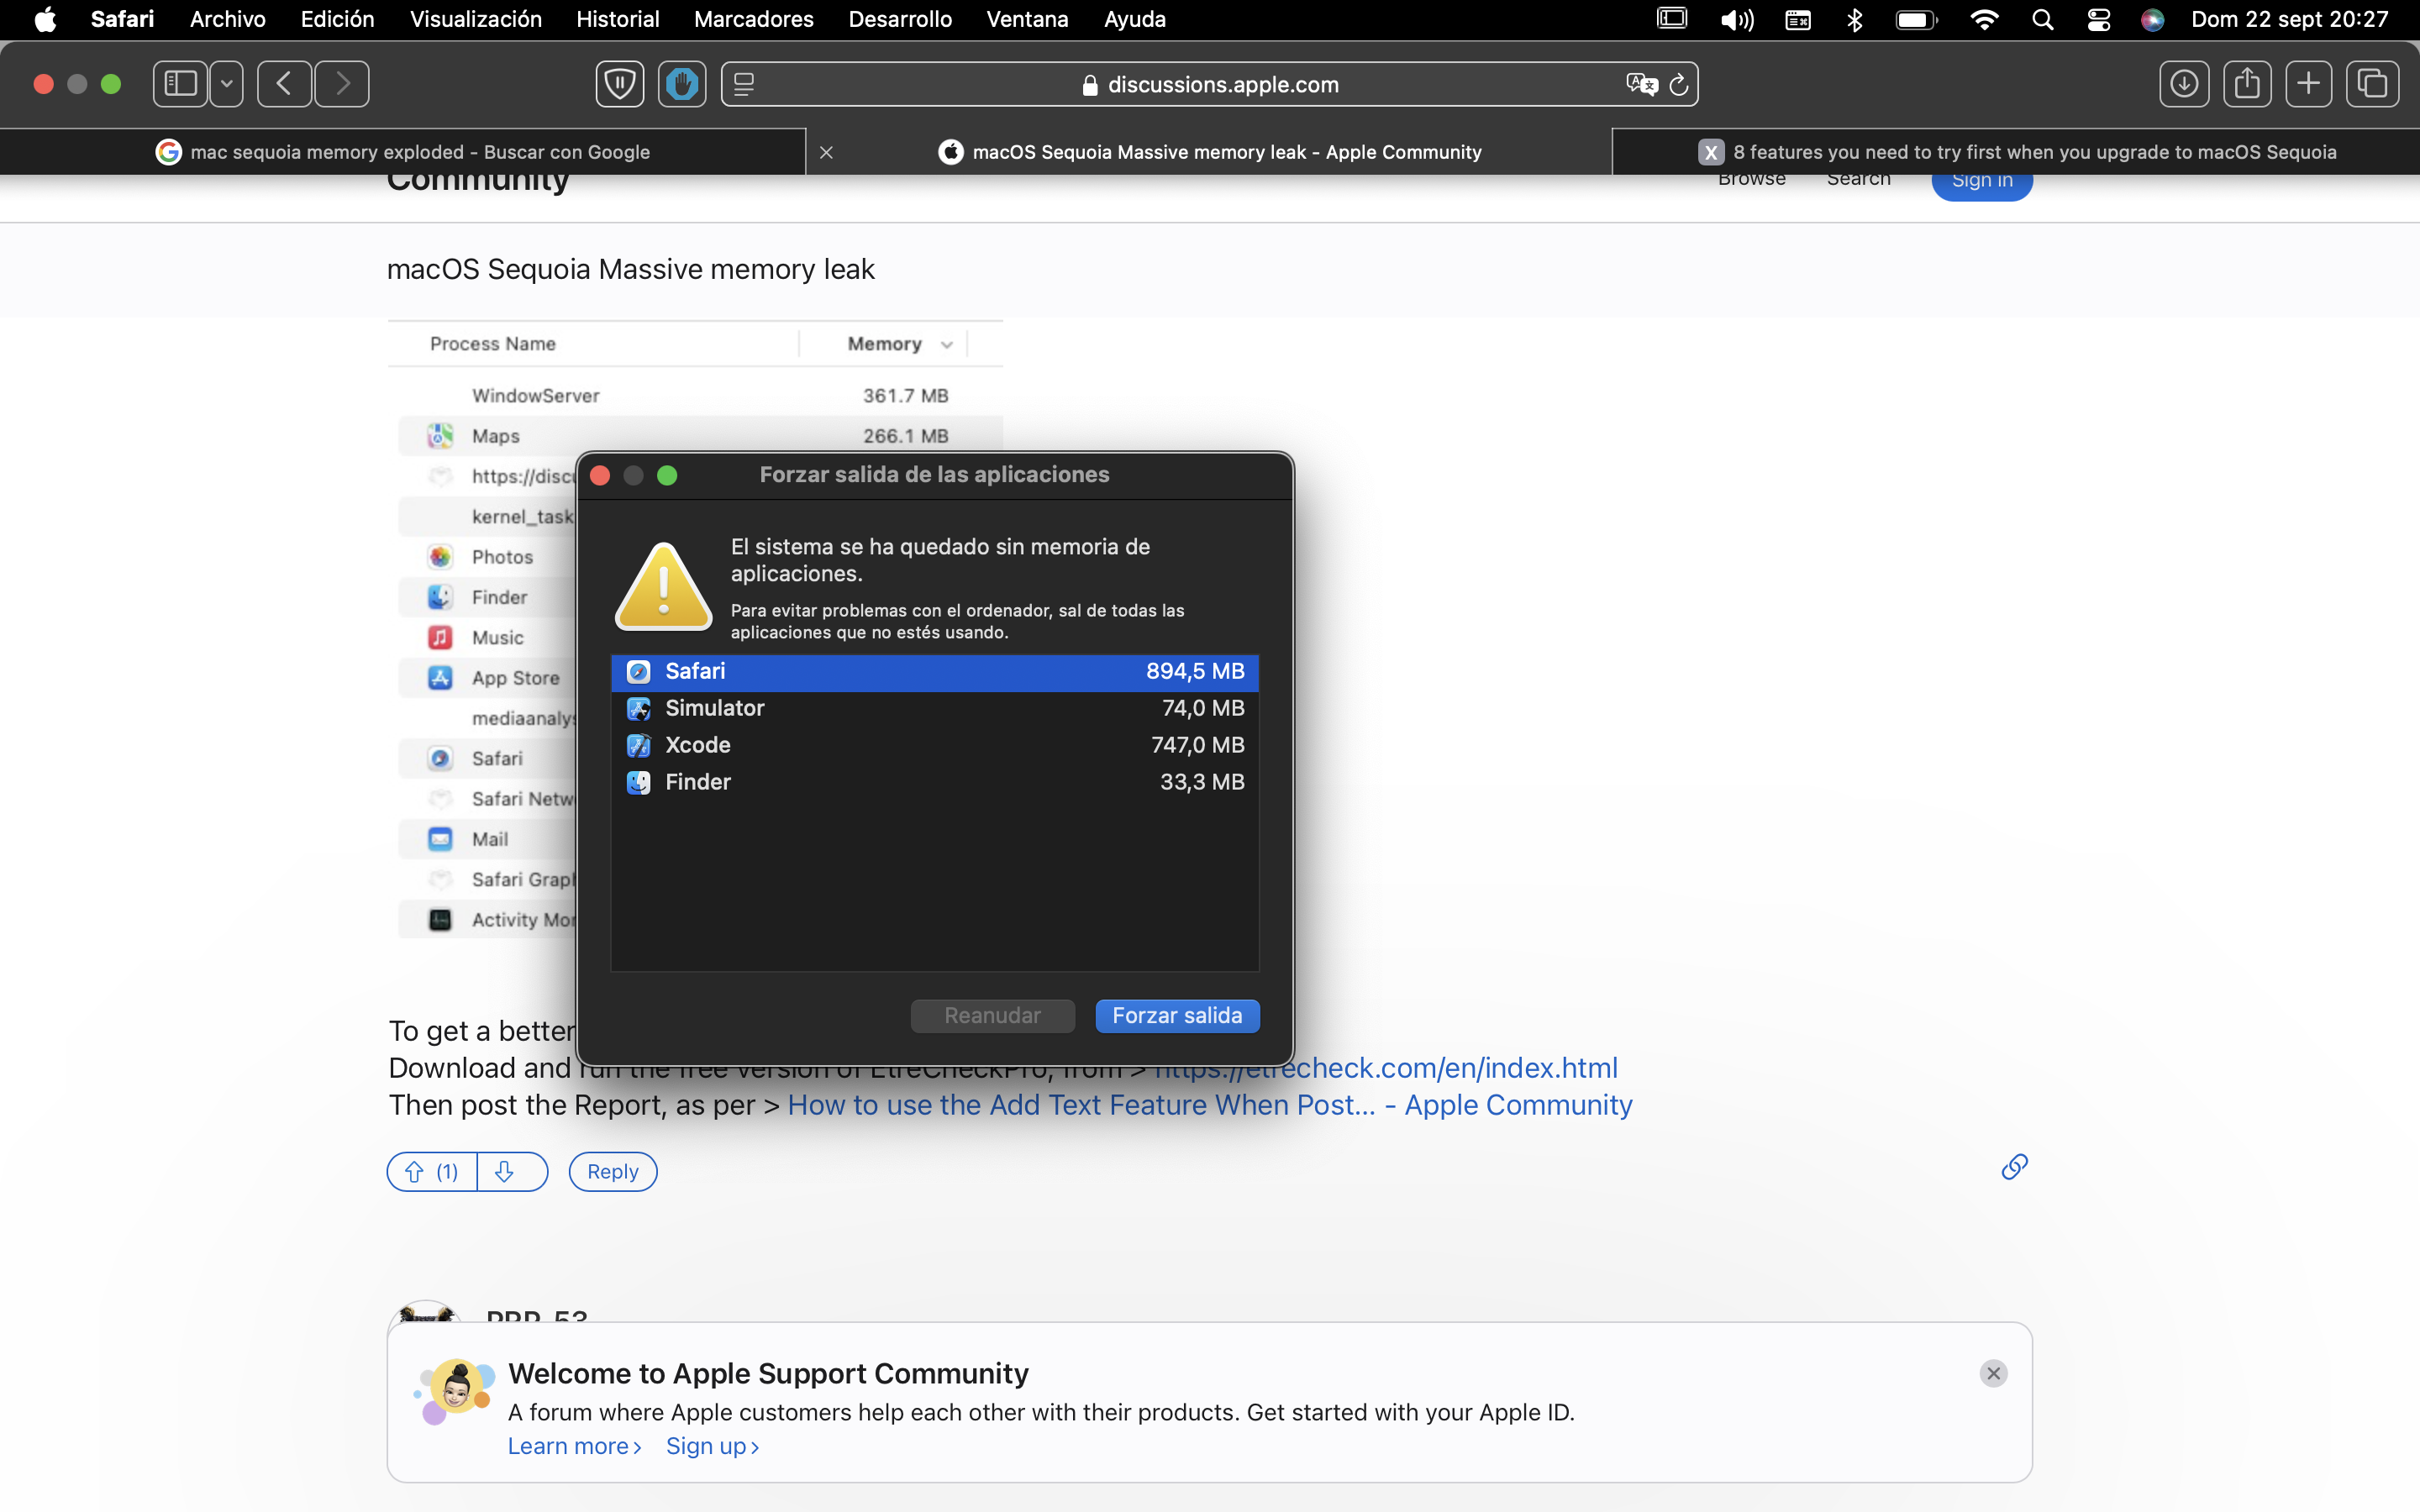Downvote the reply with down arrow
This screenshot has height=1512, width=2420.
click(505, 1172)
